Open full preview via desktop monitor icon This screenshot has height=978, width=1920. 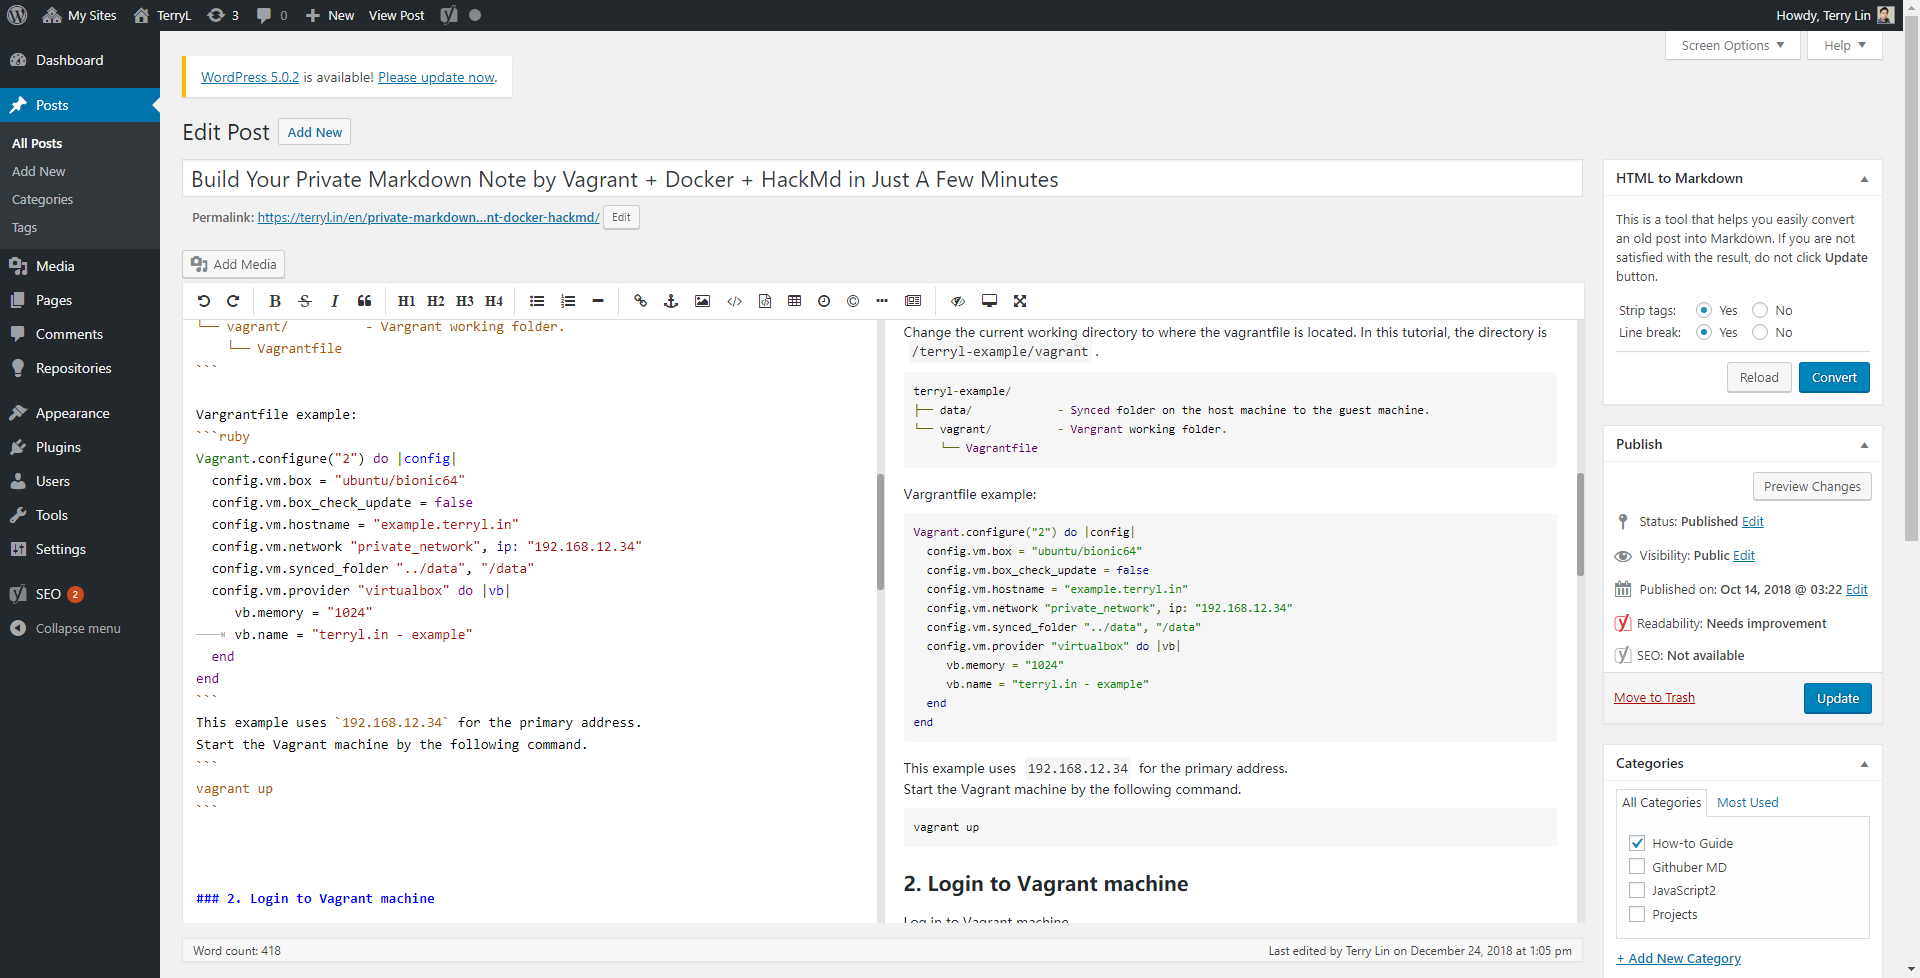pos(989,301)
